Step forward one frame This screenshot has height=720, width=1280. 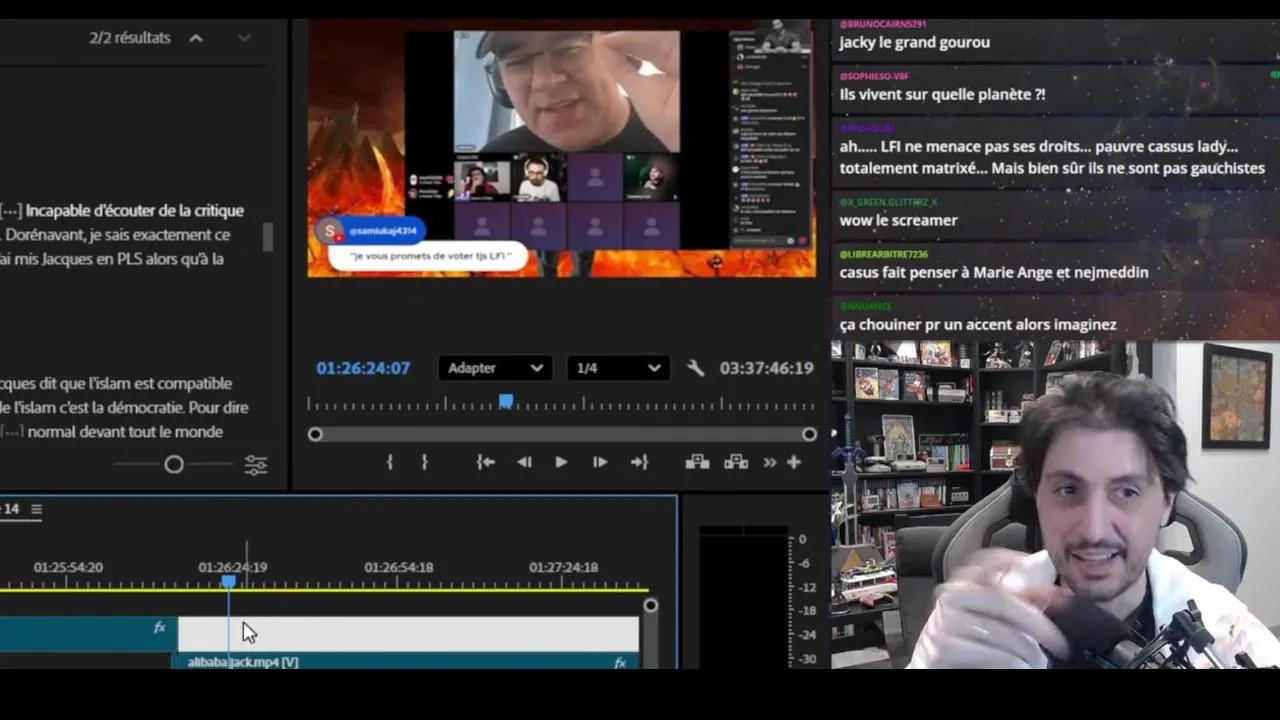(x=600, y=462)
